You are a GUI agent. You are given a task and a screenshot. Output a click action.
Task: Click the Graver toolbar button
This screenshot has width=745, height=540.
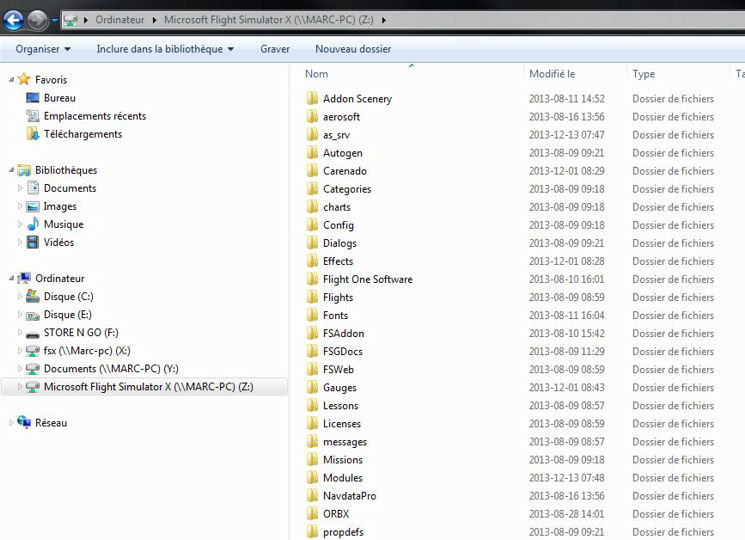tap(275, 49)
